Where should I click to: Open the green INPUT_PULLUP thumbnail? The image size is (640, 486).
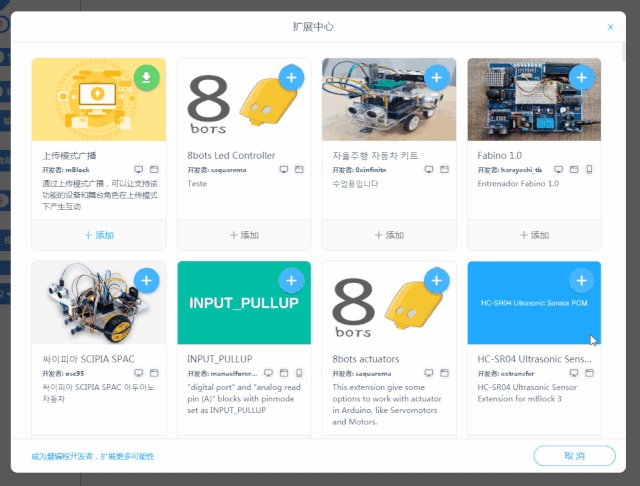point(244,303)
